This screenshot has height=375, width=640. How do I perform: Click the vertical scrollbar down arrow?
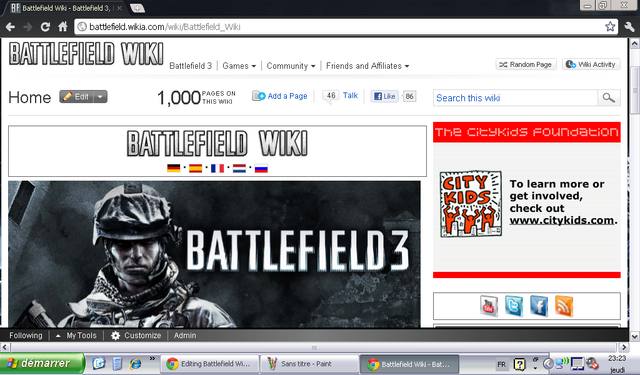[x=635, y=337]
